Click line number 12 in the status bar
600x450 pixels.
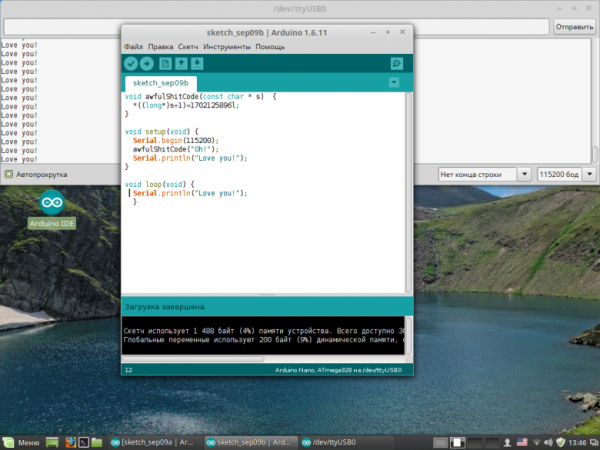[x=129, y=370]
